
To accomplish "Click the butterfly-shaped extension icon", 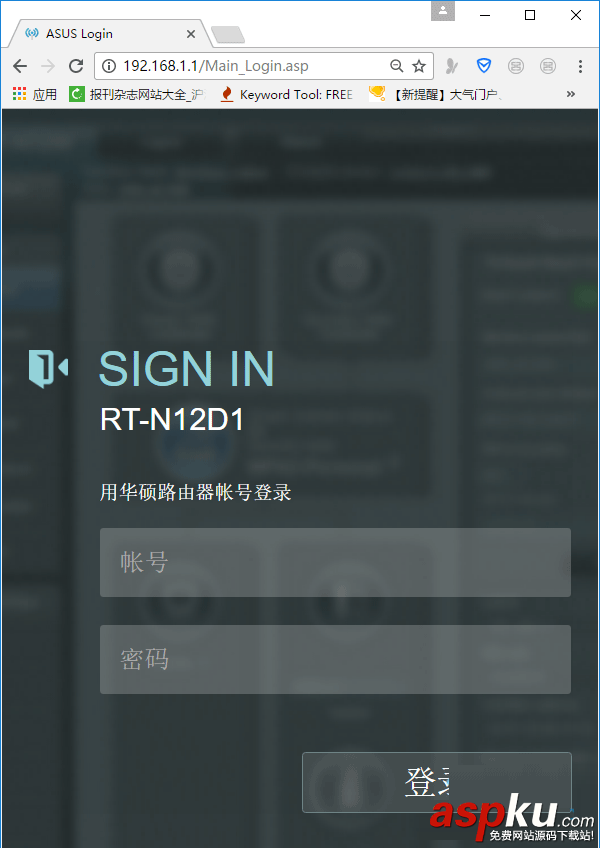I will pyautogui.click(x=452, y=66).
